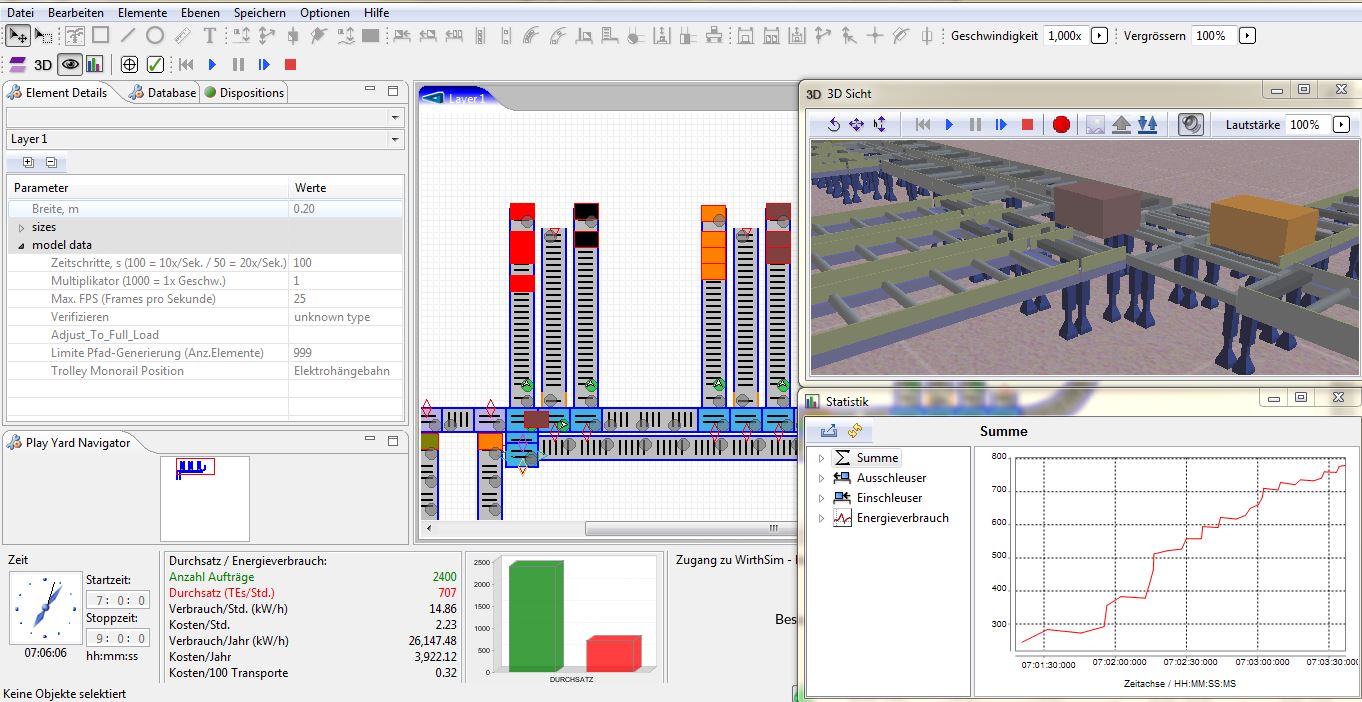The width and height of the screenshot is (1362, 702).
Task: Select Energieverbrauch in the statistics tree
Action: 902,518
